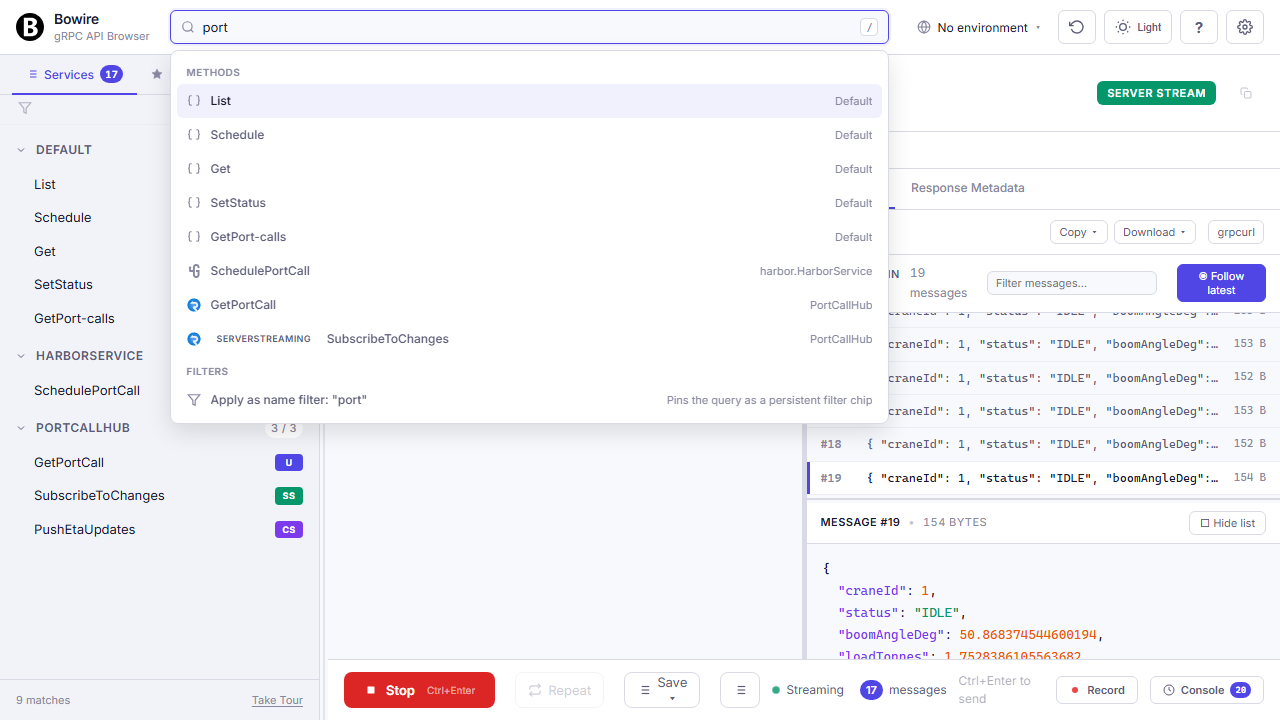Viewport: 1280px width, 720px height.
Task: Click the slash shortcut badge in search
Action: click(869, 27)
